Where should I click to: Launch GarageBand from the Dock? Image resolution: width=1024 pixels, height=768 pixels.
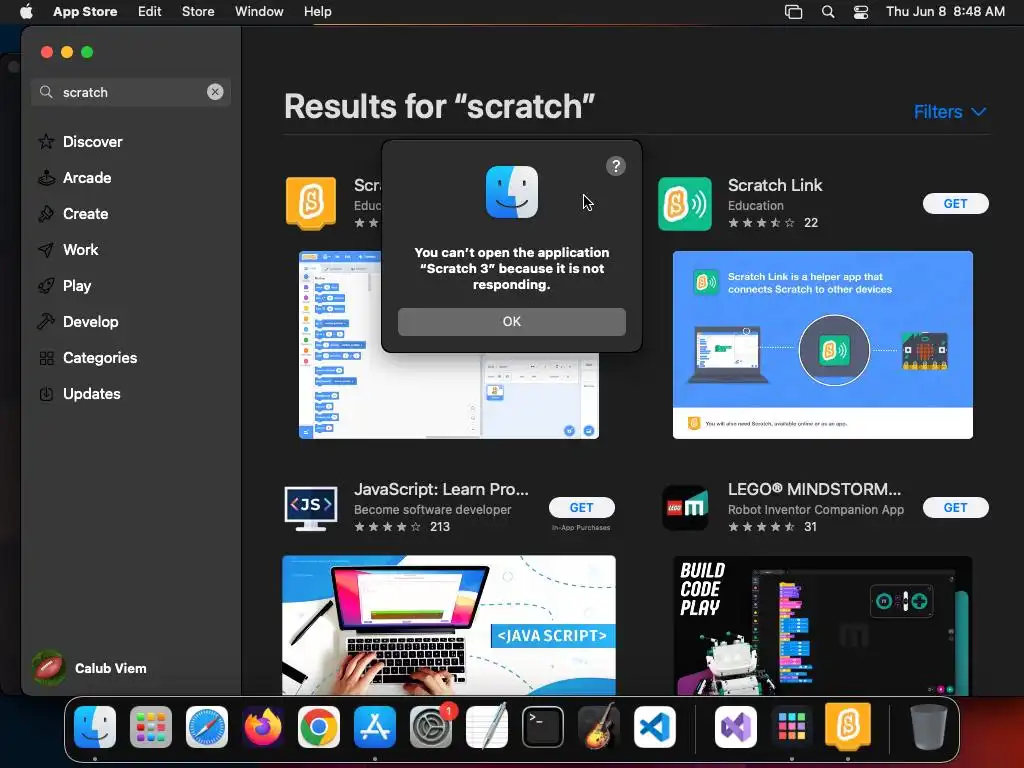(599, 727)
